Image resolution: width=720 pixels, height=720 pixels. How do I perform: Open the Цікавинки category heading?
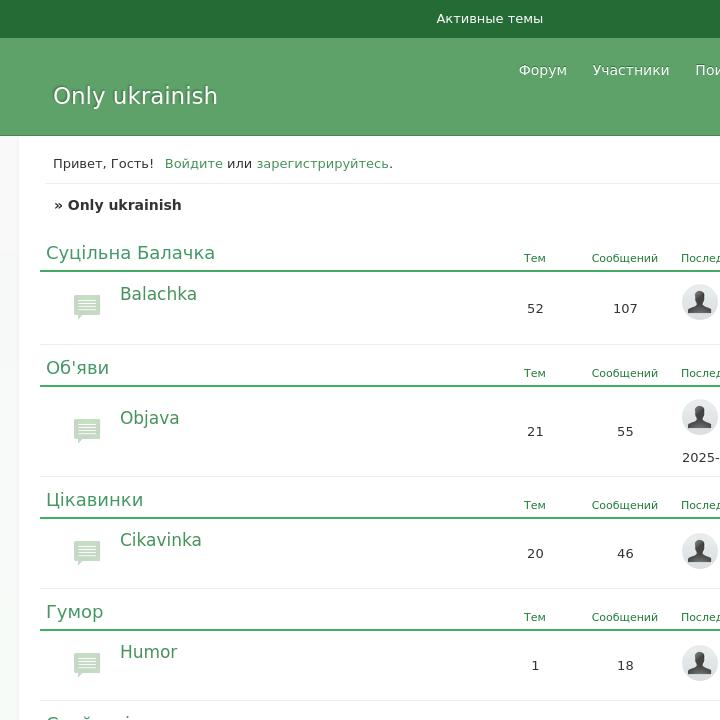94,500
